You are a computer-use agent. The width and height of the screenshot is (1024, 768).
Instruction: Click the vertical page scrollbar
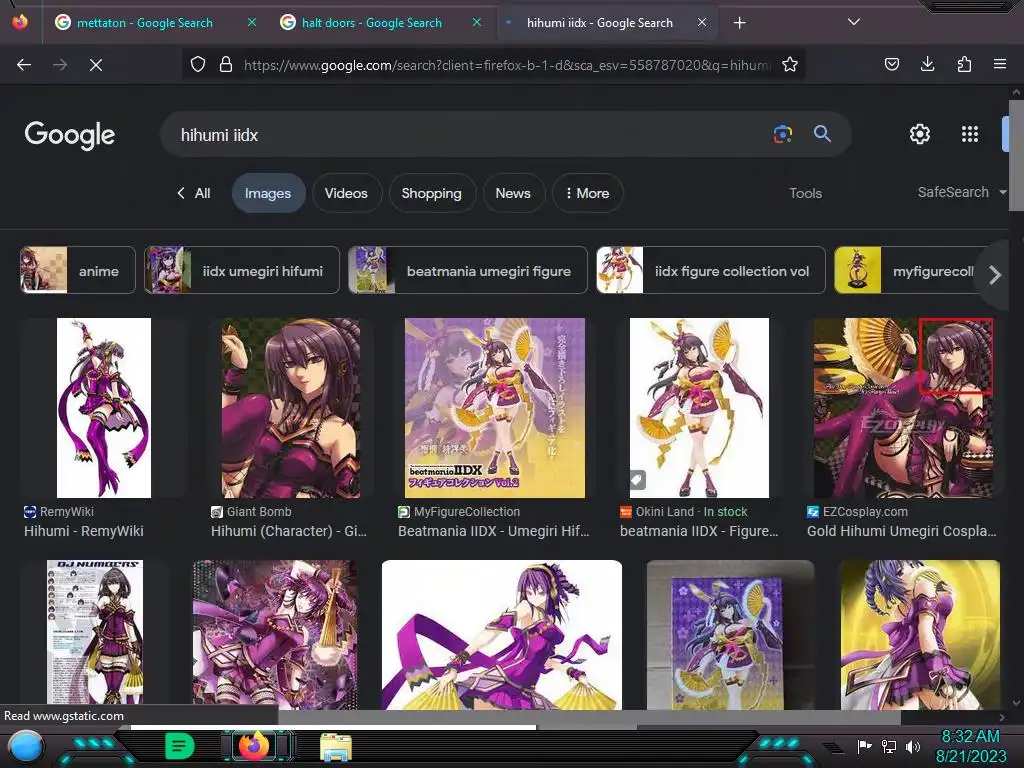(1016, 155)
